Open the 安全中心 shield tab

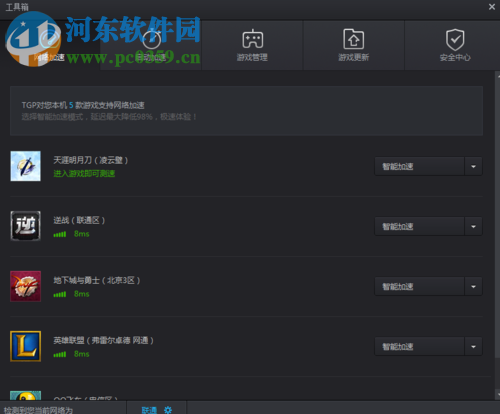coord(455,45)
